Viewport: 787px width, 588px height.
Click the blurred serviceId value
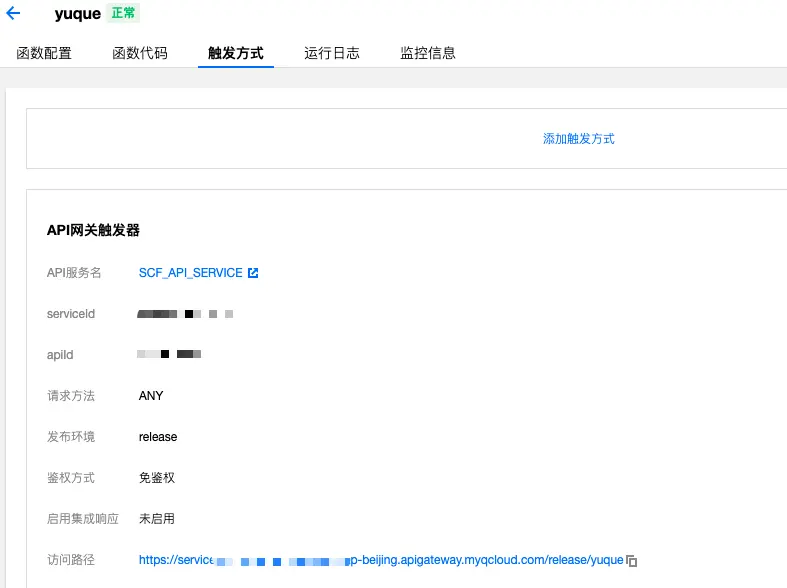(x=185, y=314)
